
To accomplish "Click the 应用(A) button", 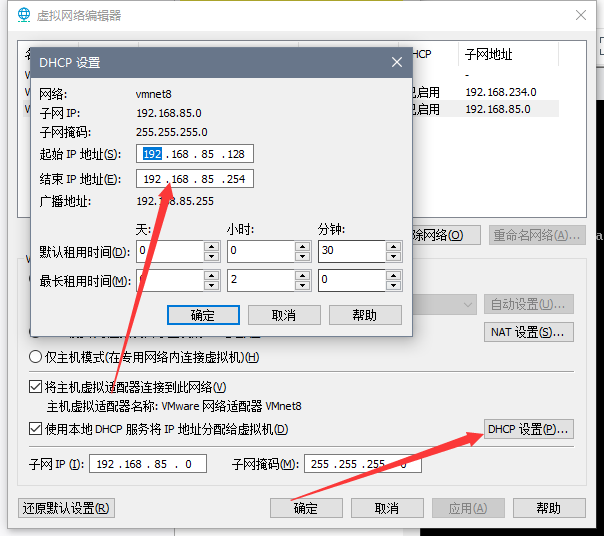I will pos(468,508).
